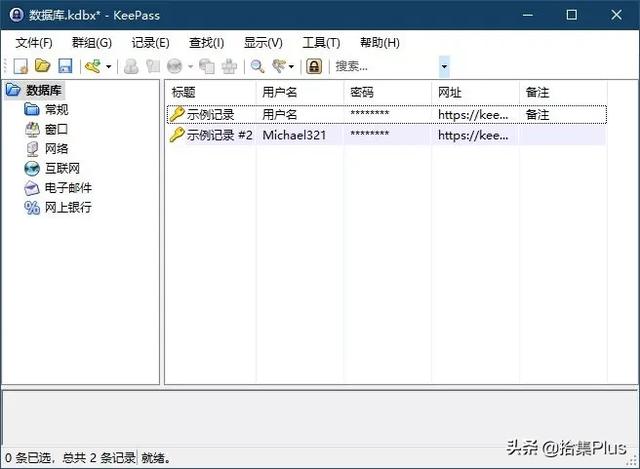Click the password cell of 示例记录
This screenshot has height=469, width=640.
(370, 113)
